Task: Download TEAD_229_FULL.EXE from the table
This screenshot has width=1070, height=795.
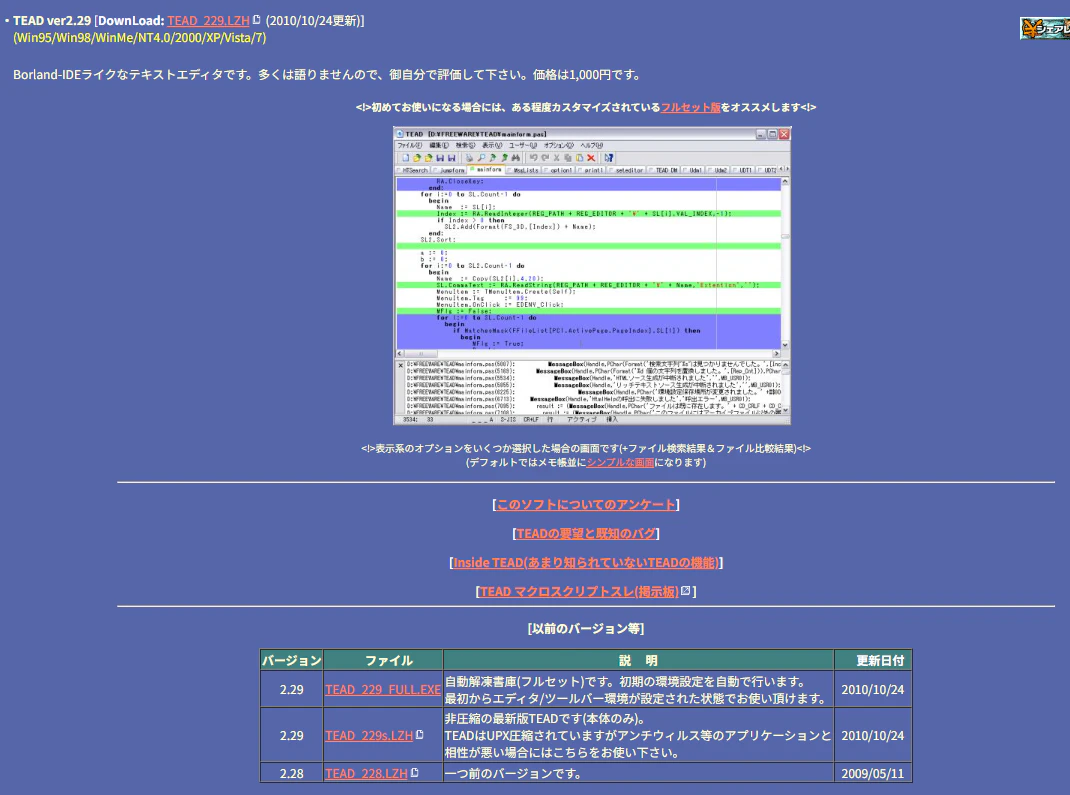Action: click(x=383, y=690)
